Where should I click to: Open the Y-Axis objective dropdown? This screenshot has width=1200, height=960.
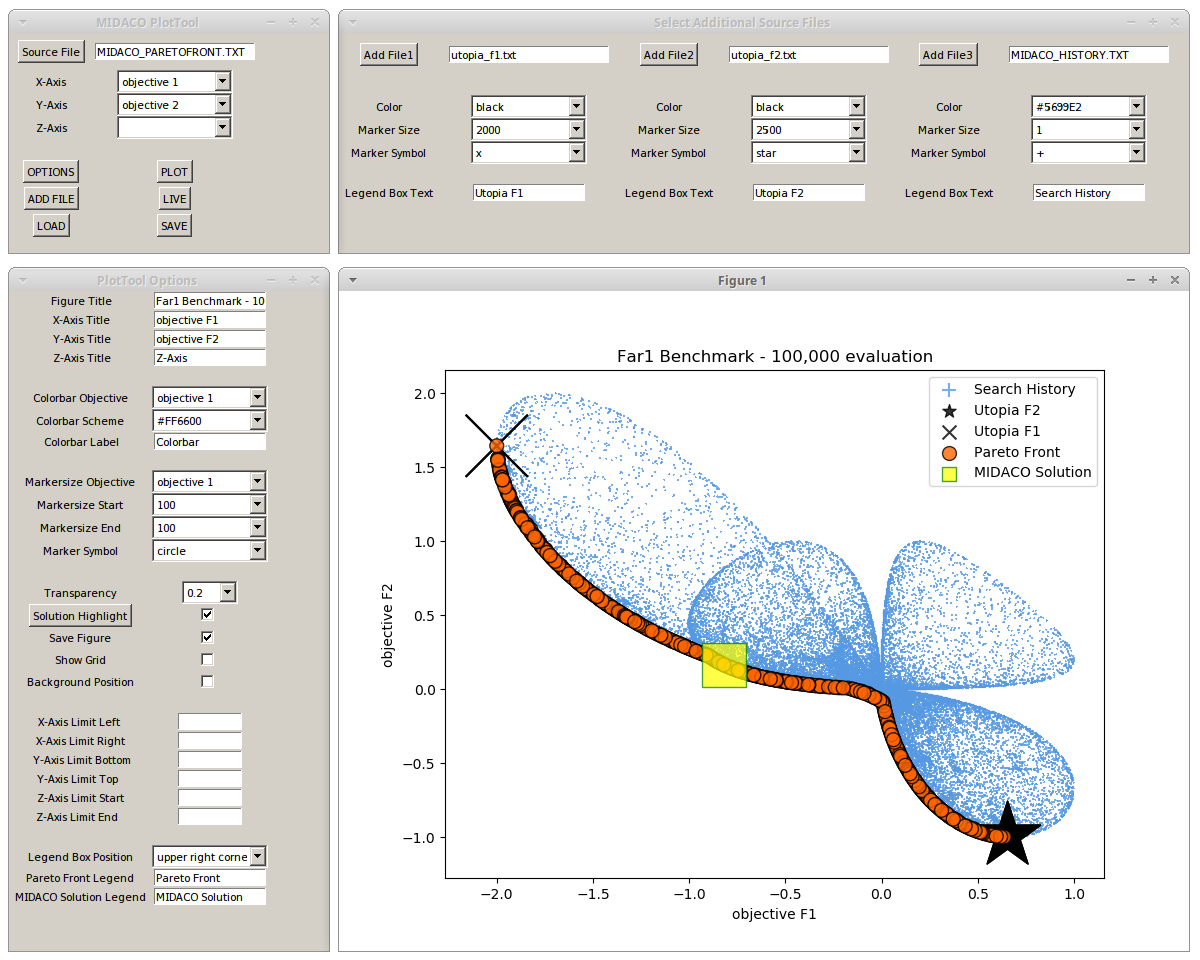[223, 104]
